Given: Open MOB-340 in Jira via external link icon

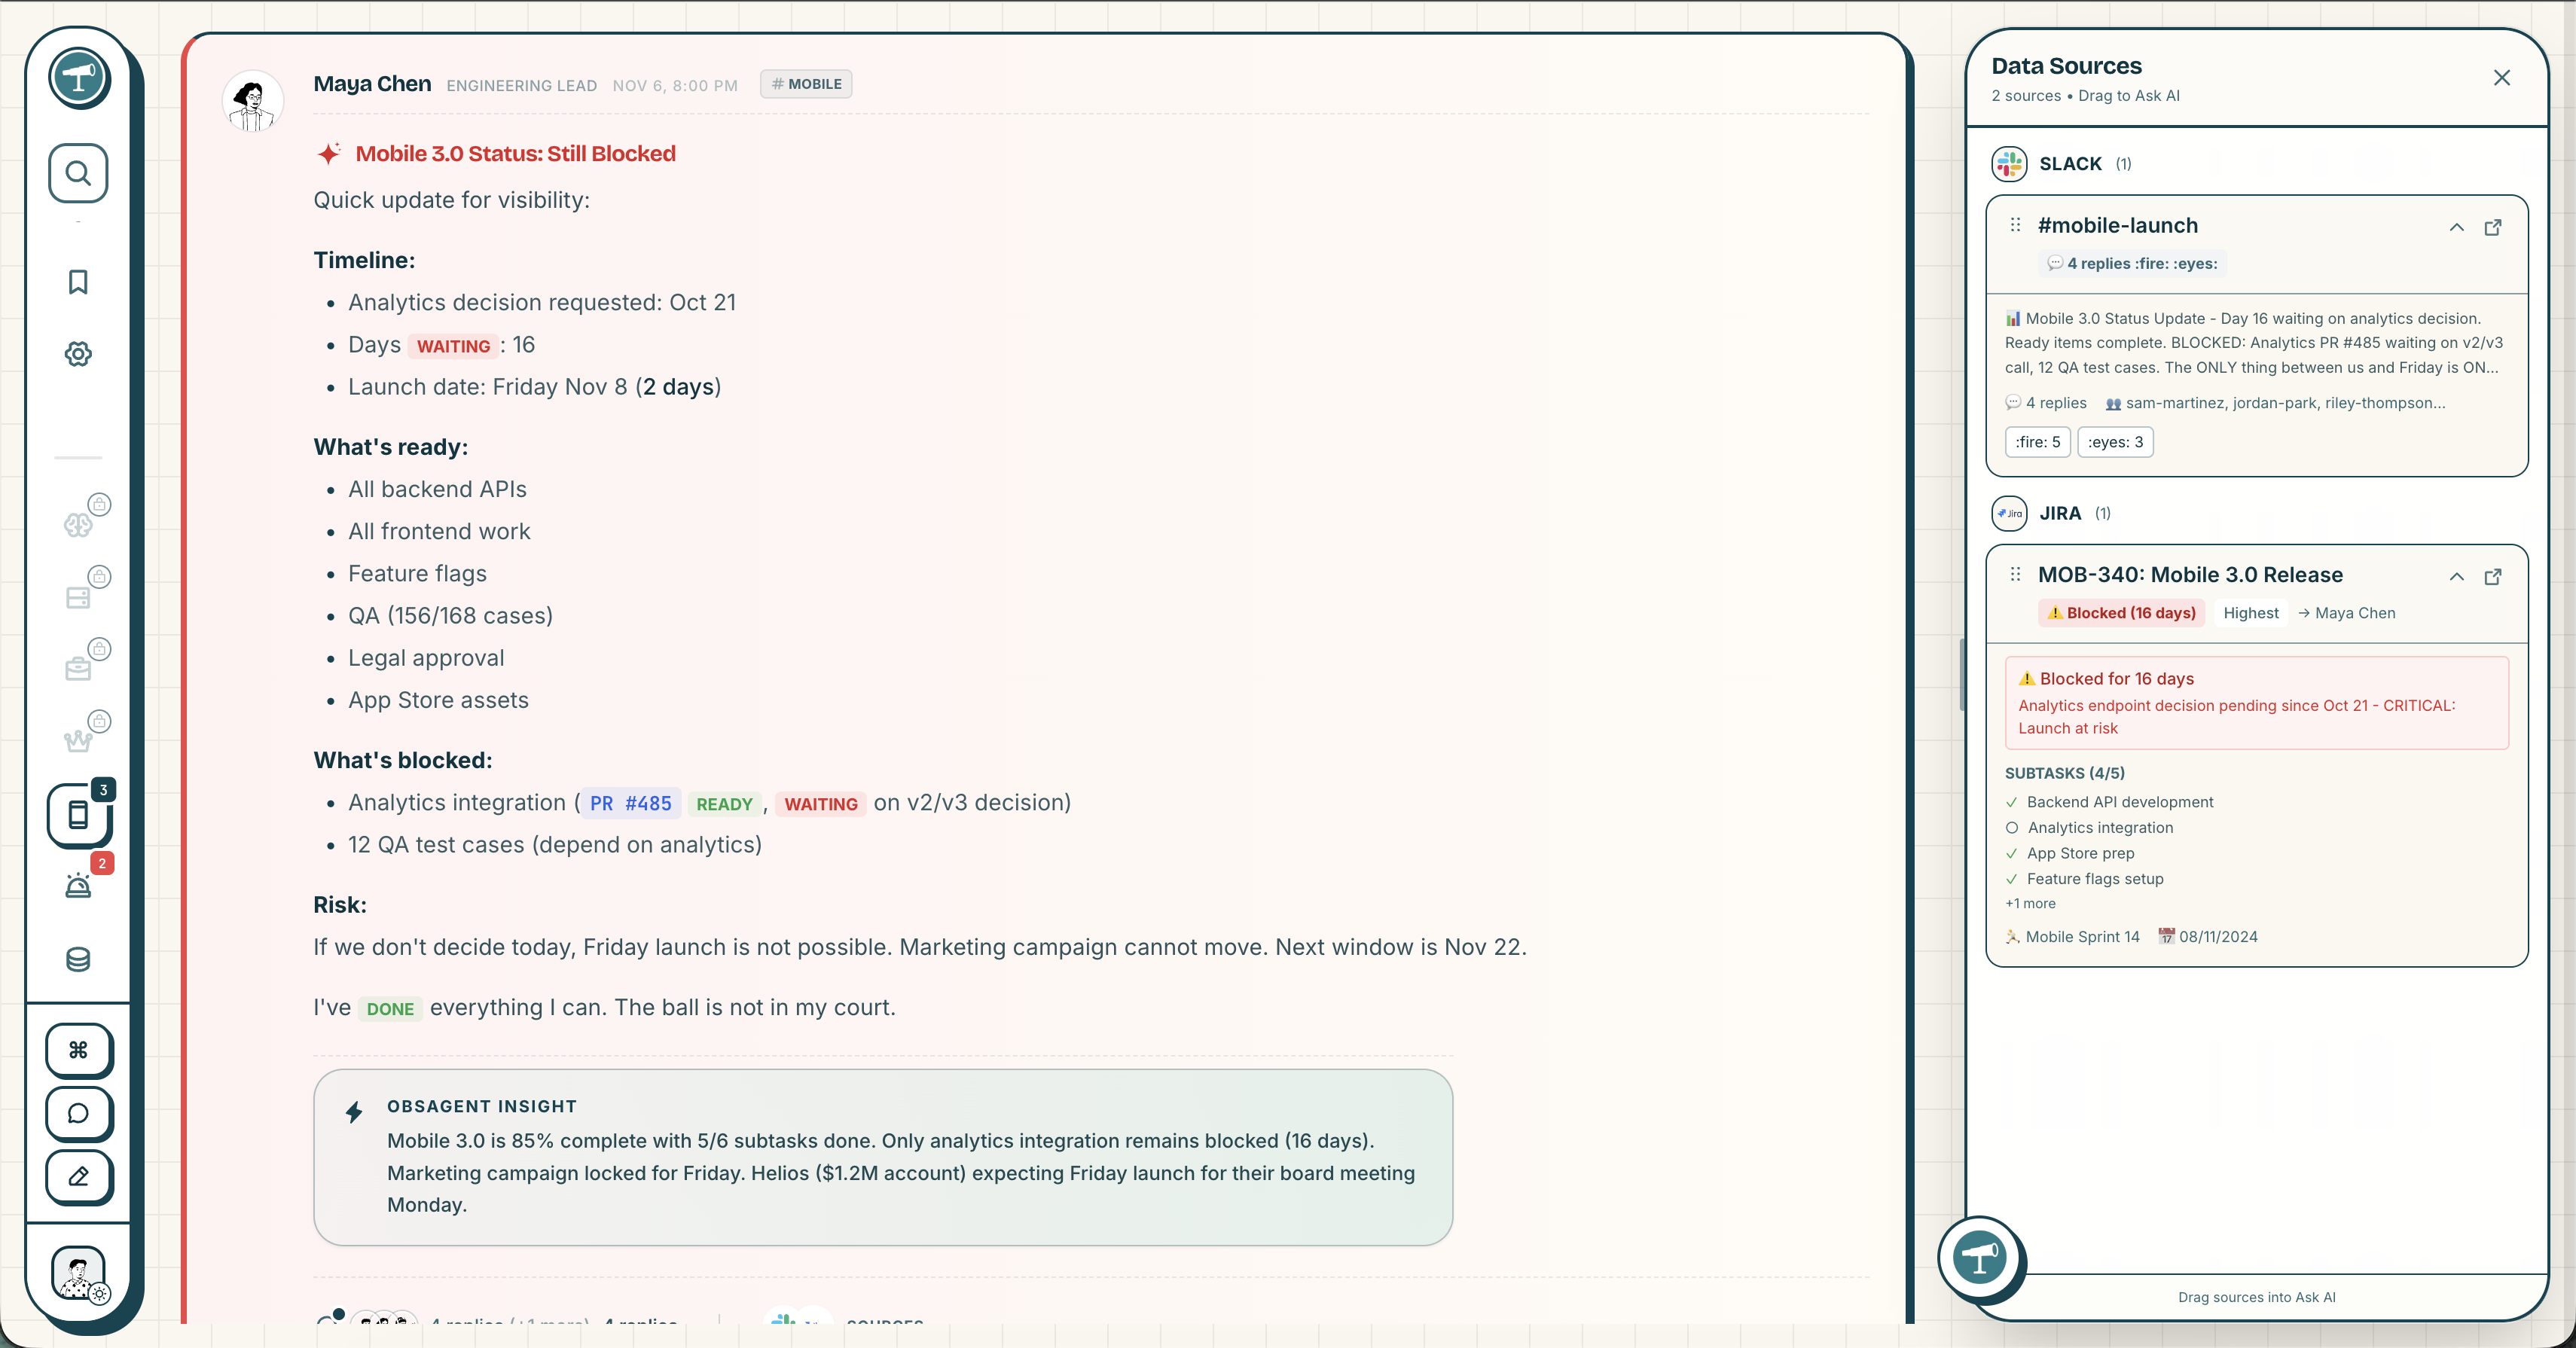Looking at the screenshot, I should pos(2493,578).
